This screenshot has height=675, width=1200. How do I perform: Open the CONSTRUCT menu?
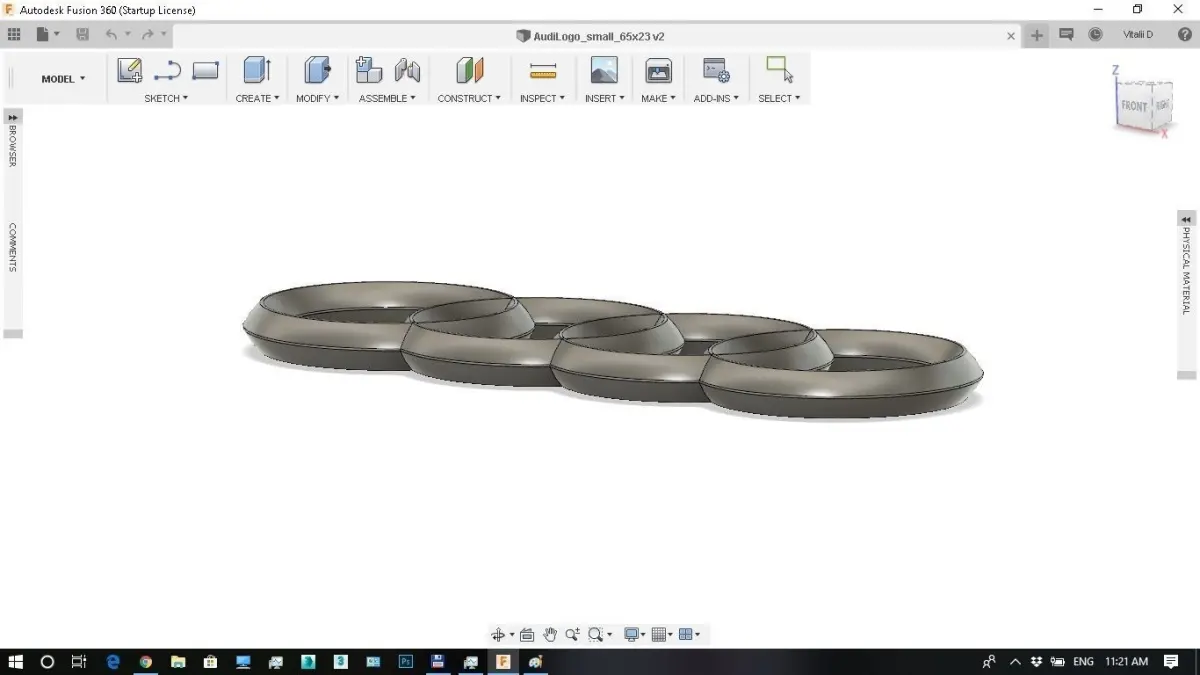tap(469, 98)
